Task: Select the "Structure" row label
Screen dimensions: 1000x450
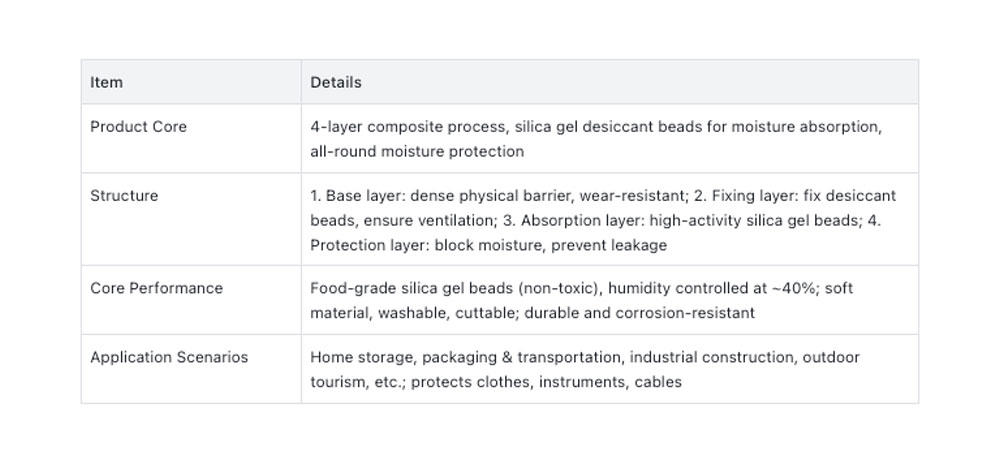Action: tap(124, 196)
